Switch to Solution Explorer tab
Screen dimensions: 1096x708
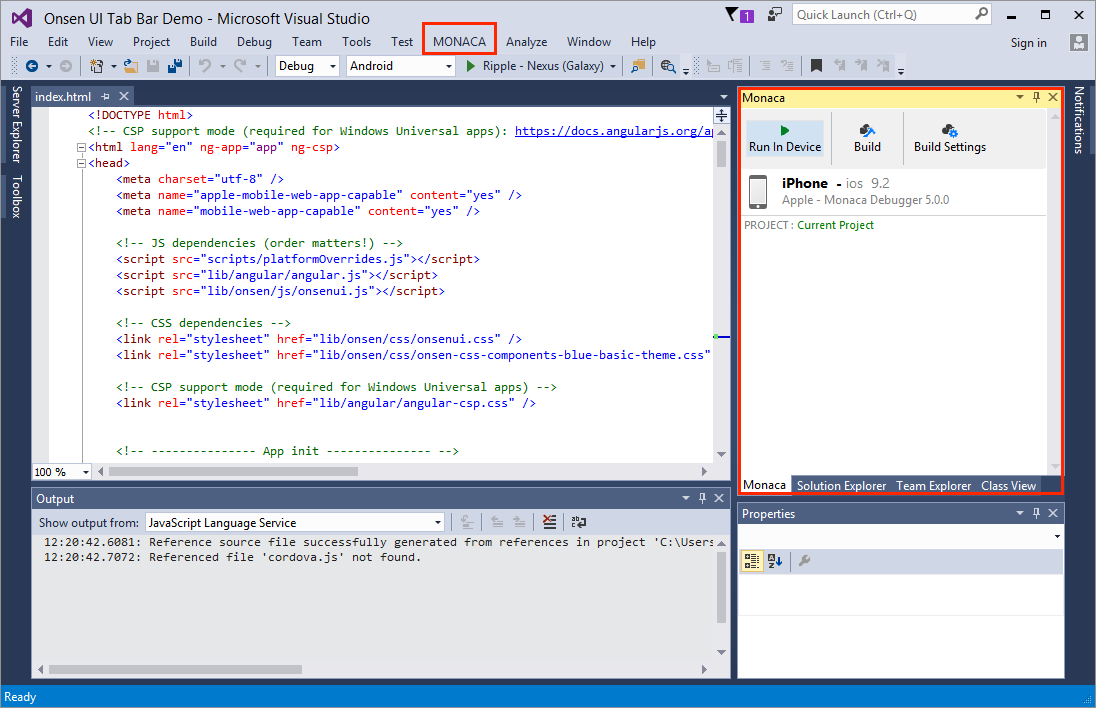(842, 486)
